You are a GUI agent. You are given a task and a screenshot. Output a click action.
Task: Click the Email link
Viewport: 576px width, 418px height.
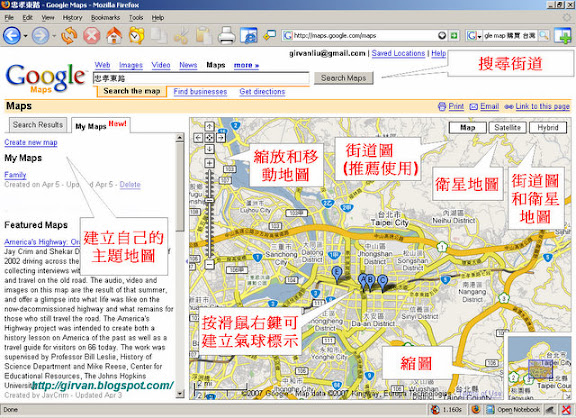489,107
